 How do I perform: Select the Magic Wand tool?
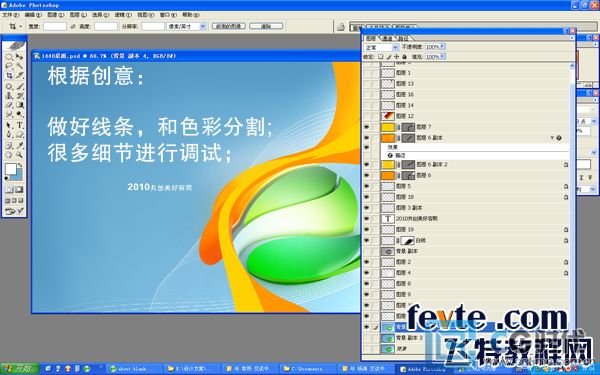pyautogui.click(x=20, y=66)
